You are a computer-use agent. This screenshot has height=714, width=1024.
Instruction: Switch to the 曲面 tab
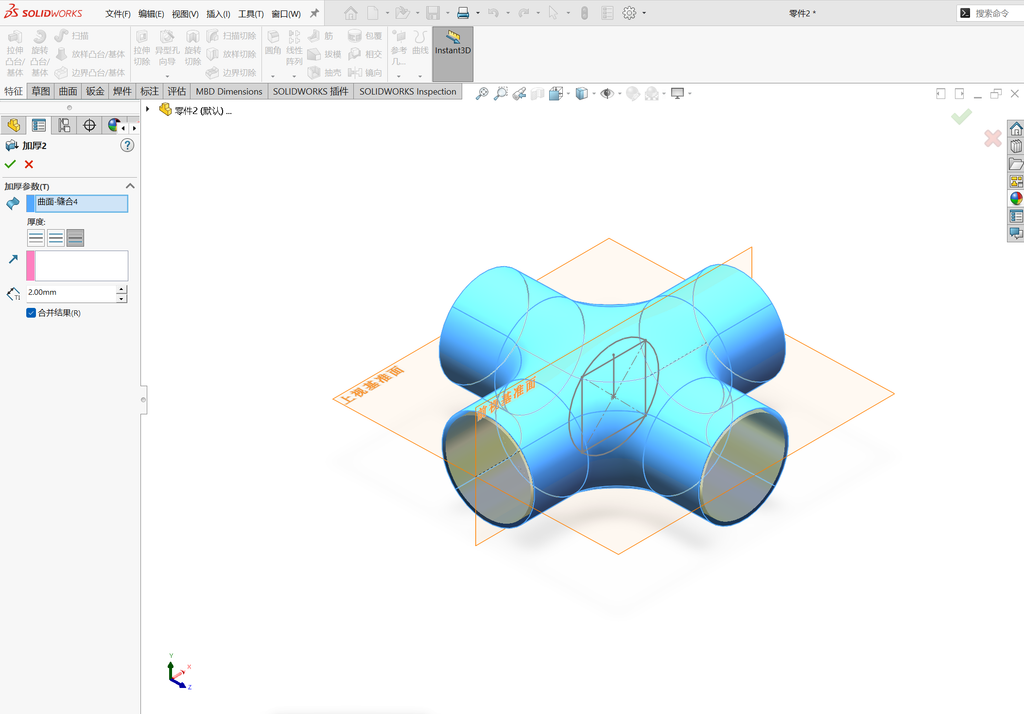67,91
